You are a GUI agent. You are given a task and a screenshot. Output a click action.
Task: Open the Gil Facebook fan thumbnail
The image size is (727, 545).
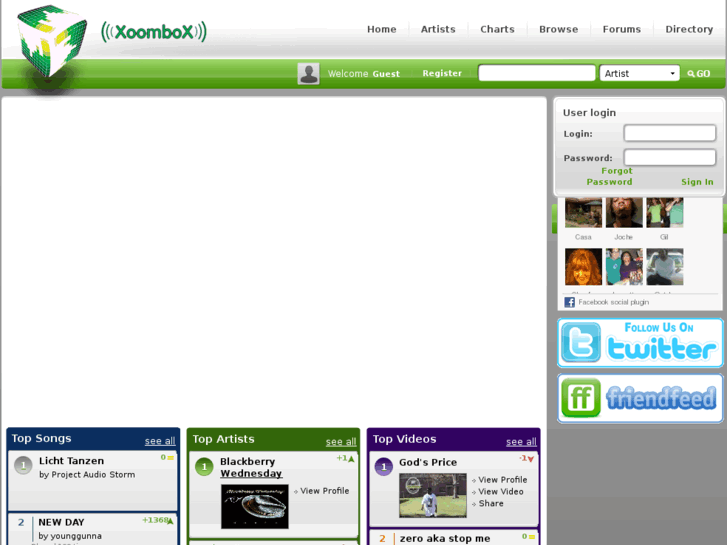(x=665, y=212)
